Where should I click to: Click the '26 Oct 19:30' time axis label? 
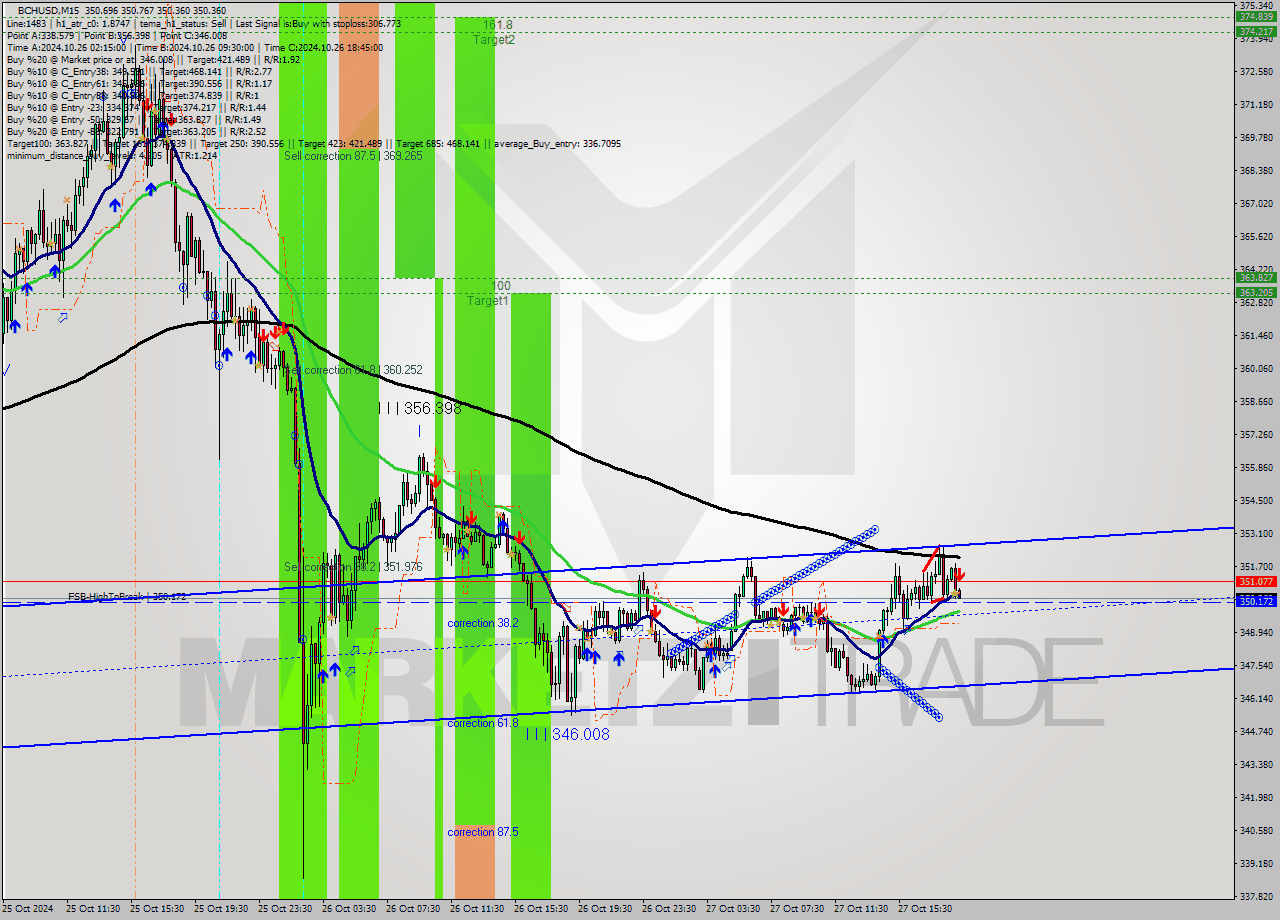604,909
